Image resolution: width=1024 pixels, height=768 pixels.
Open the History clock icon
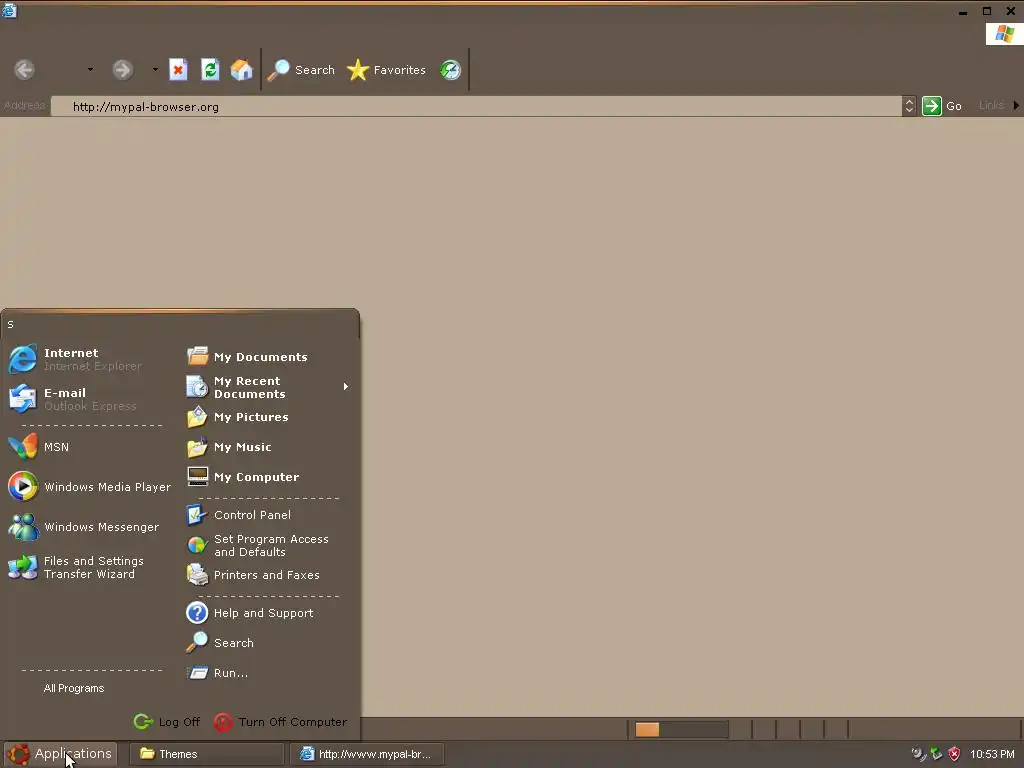point(450,69)
